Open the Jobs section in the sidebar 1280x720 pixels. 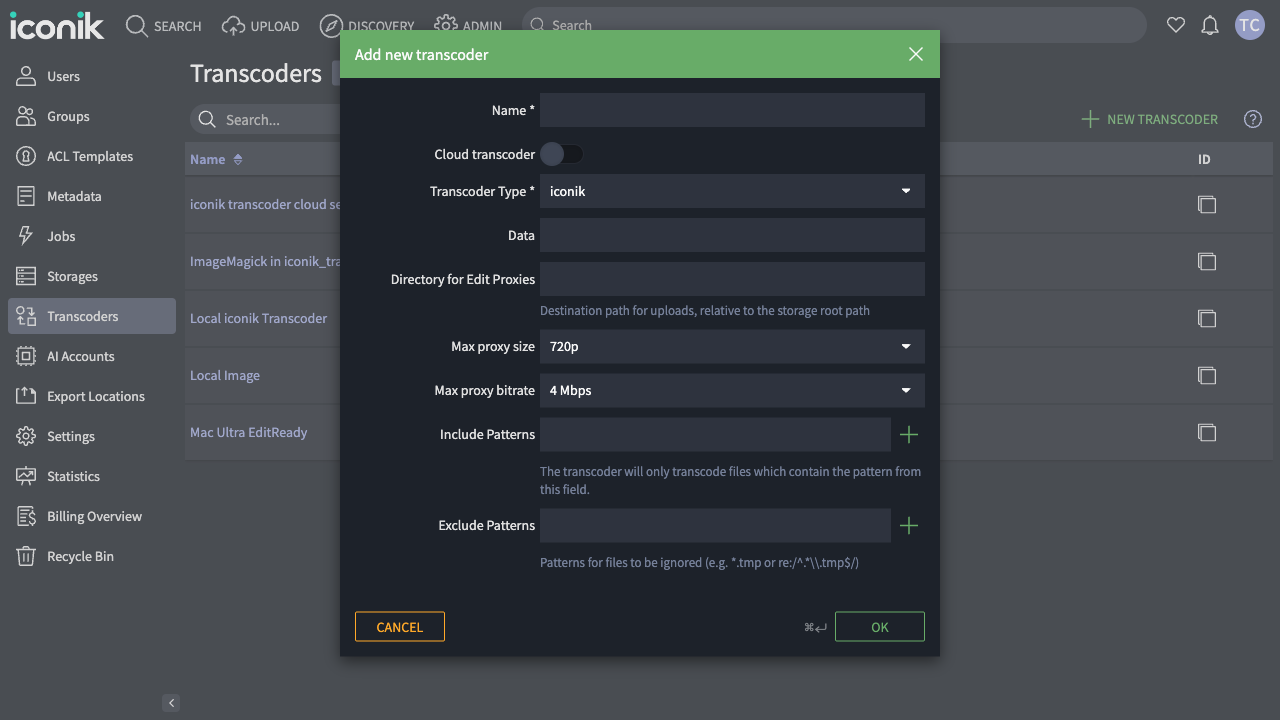tap(63, 236)
